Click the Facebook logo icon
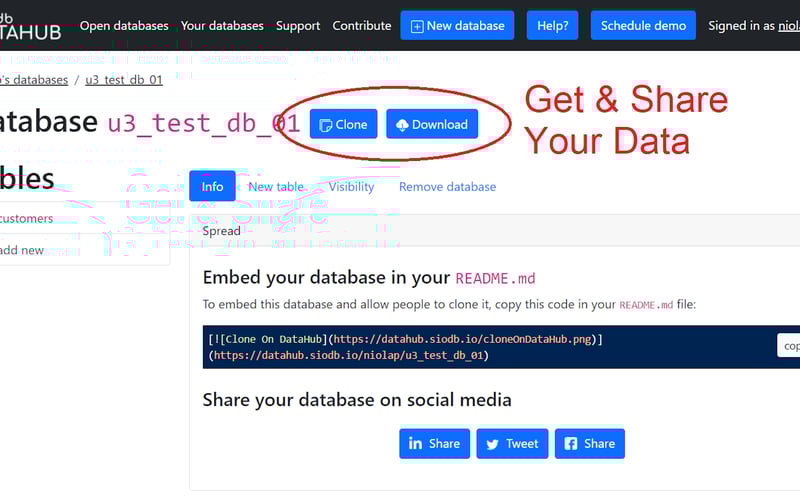Viewport: 800px width, 500px height. coord(571,444)
